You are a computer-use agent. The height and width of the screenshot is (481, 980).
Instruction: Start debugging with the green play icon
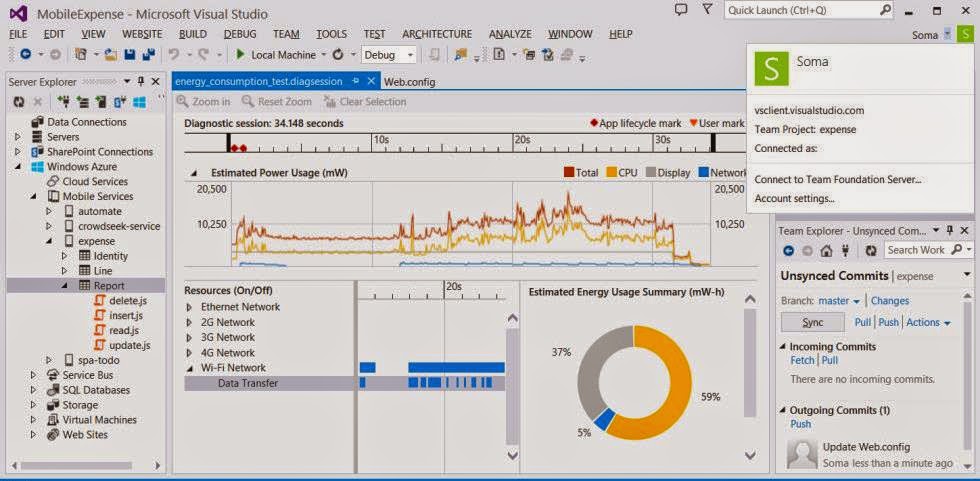click(240, 55)
